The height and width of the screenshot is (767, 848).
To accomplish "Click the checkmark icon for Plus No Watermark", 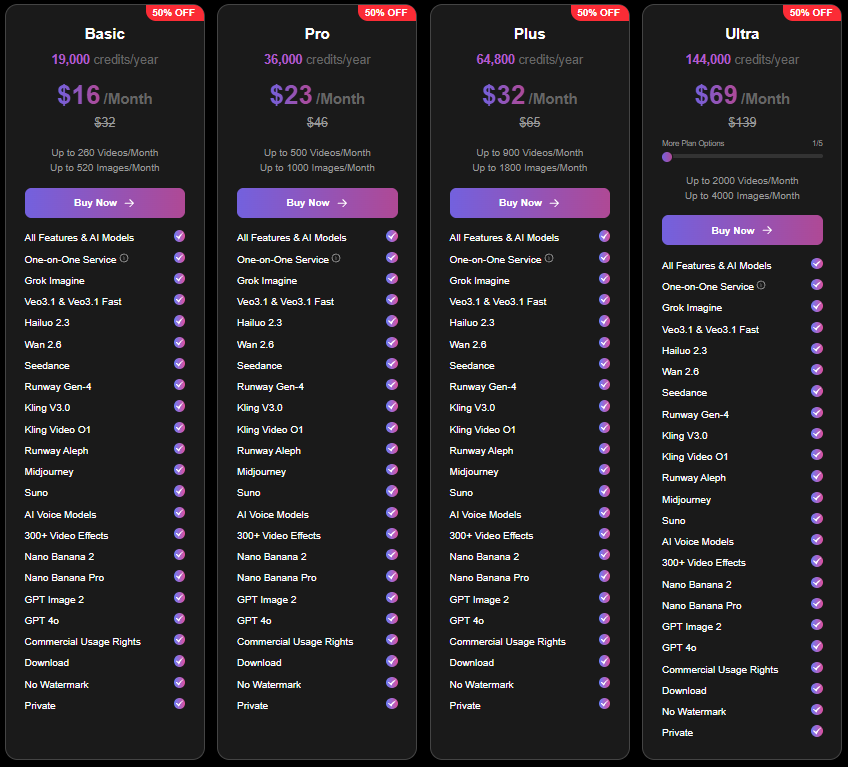I will 605,683.
